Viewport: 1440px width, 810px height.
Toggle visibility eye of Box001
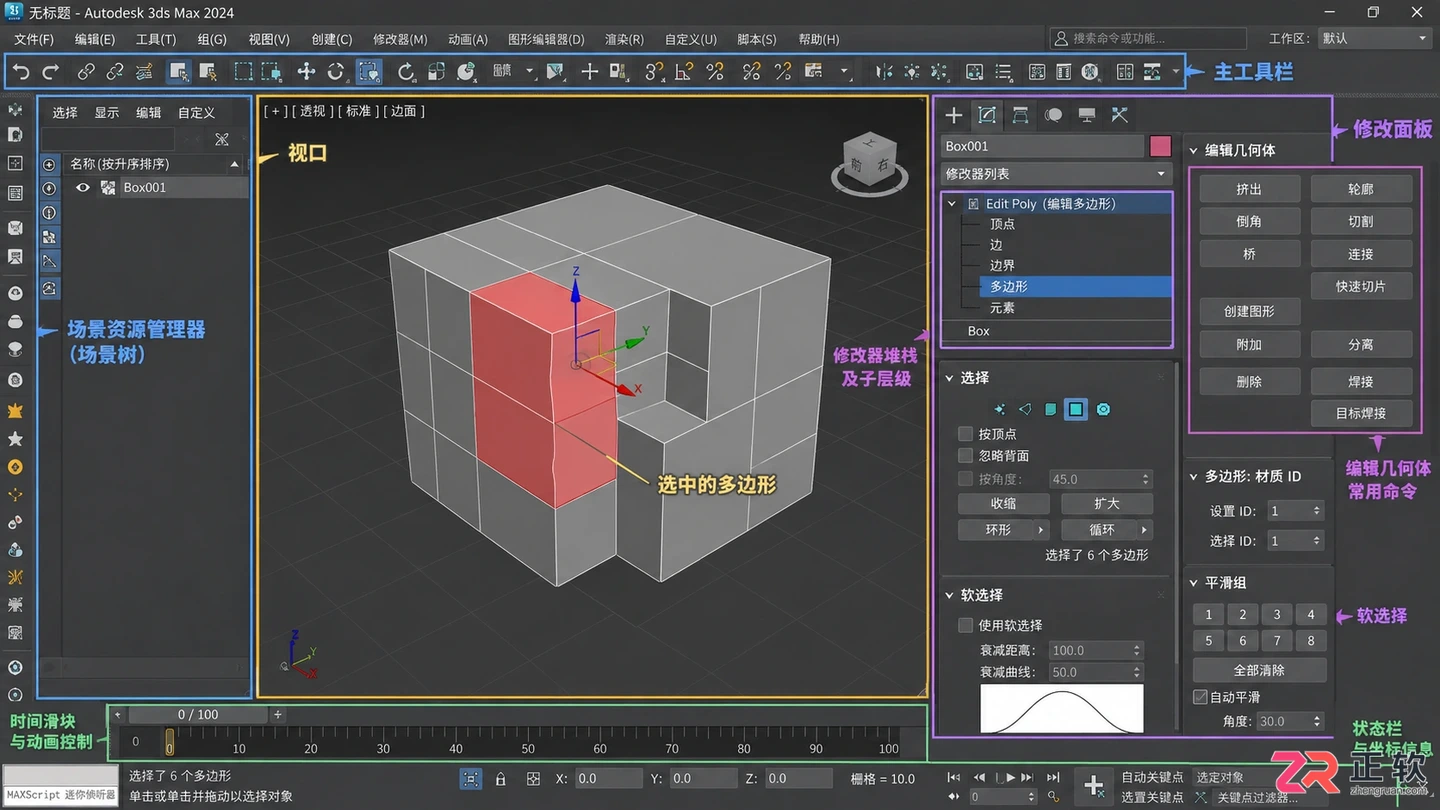point(83,187)
